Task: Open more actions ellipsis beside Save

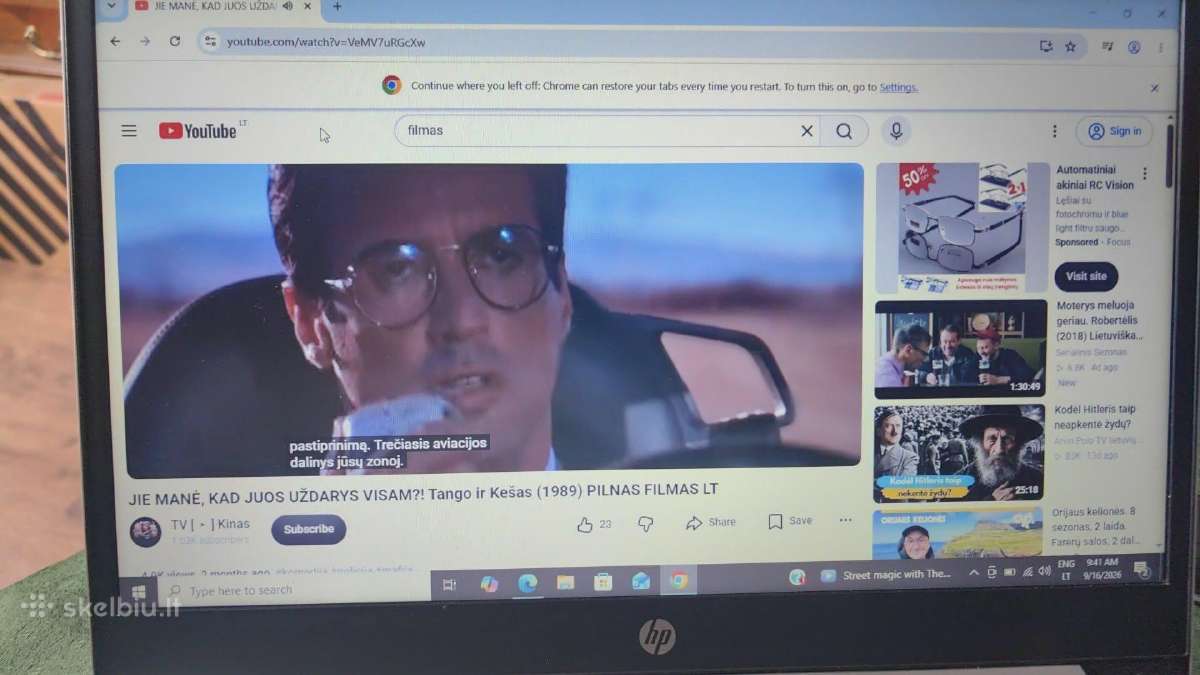Action: click(846, 520)
